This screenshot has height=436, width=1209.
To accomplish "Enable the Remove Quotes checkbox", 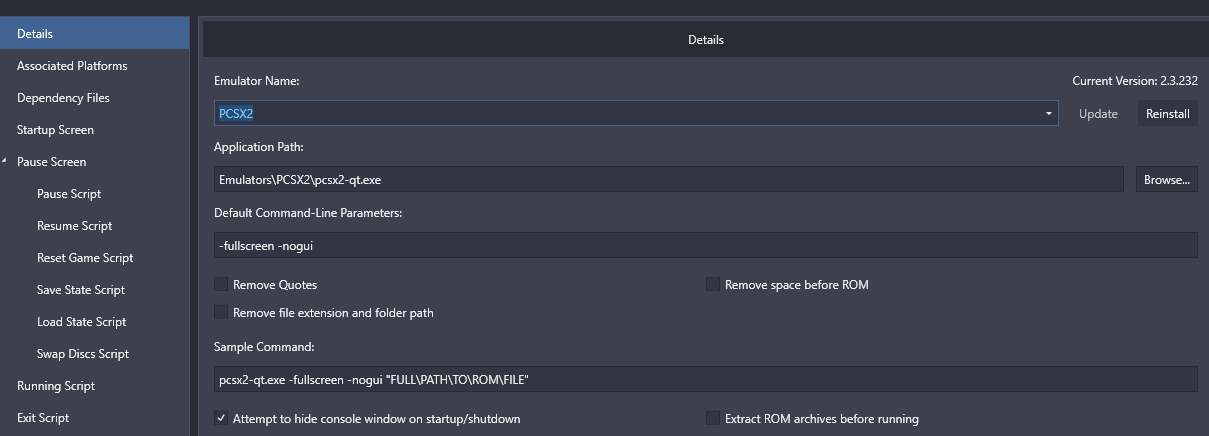I will tap(221, 285).
